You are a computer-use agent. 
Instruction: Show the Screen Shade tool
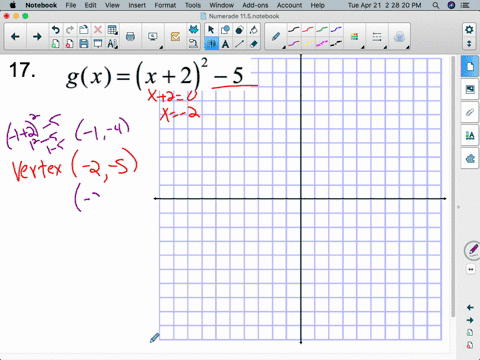[x=98, y=44]
